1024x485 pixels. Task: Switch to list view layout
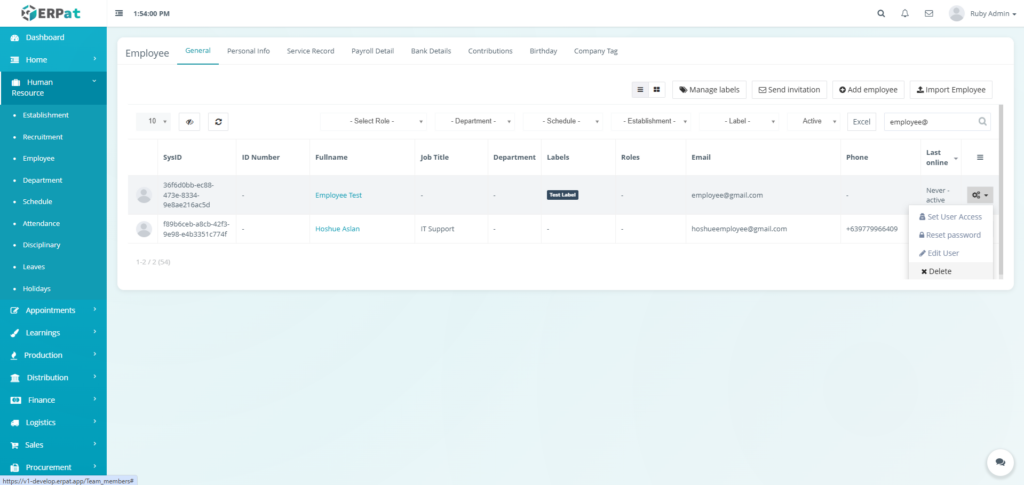click(x=641, y=90)
